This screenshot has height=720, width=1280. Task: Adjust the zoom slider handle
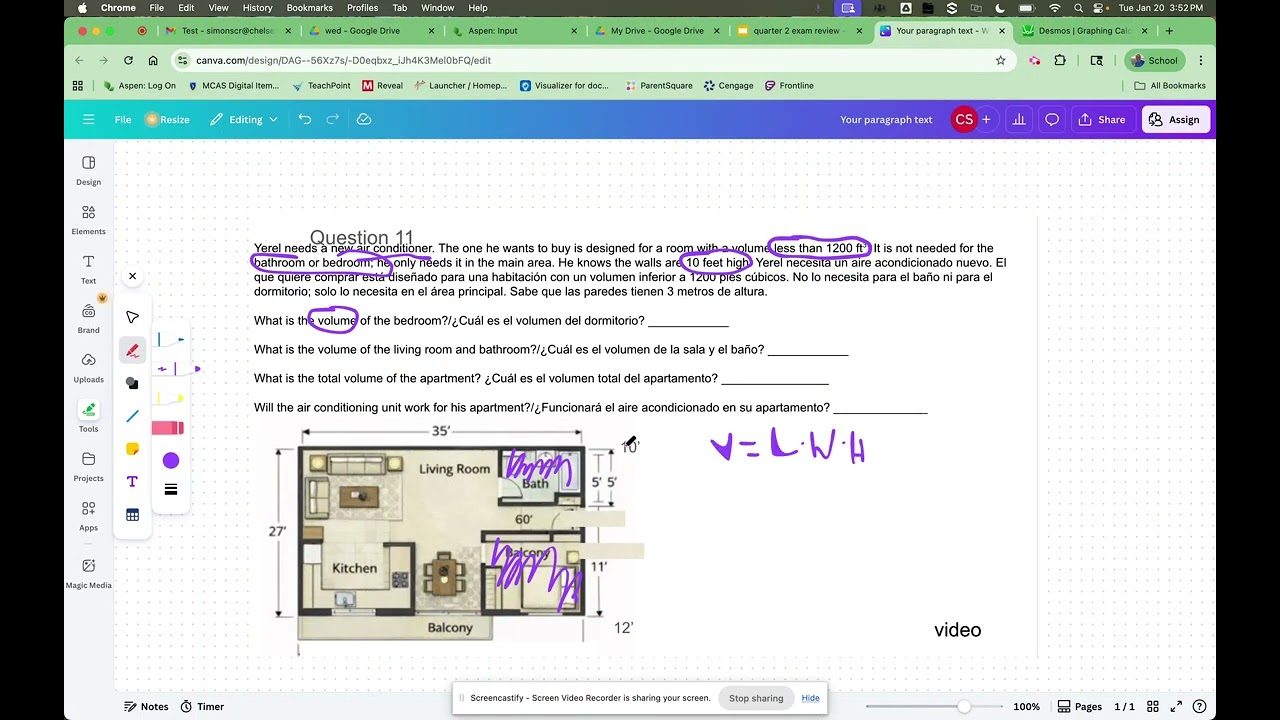[963, 706]
